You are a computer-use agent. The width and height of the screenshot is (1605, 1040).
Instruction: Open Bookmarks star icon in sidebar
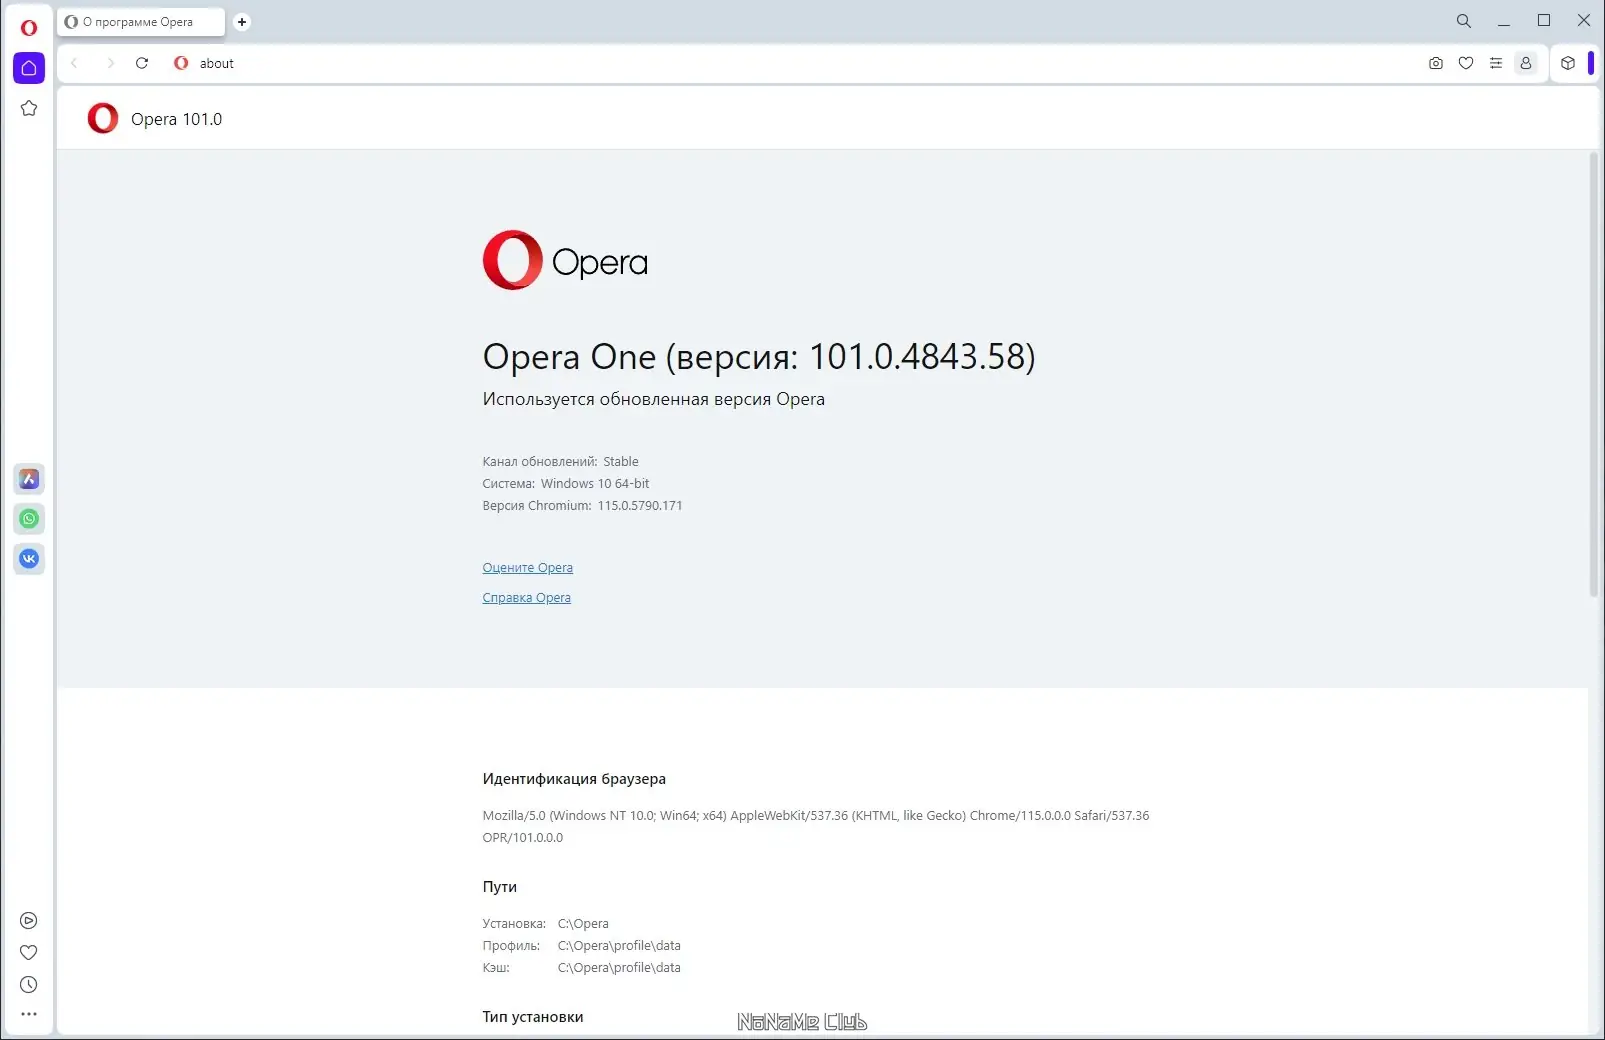pyautogui.click(x=29, y=108)
